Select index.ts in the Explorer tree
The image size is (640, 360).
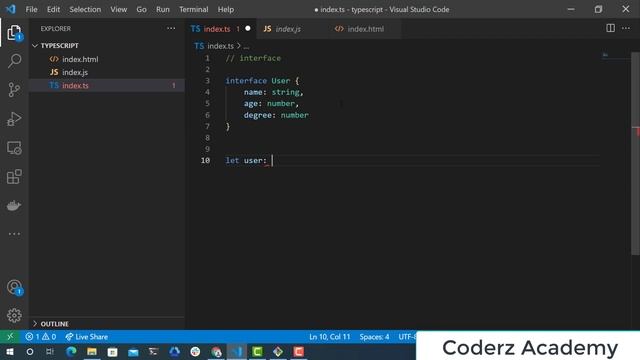[107, 85]
